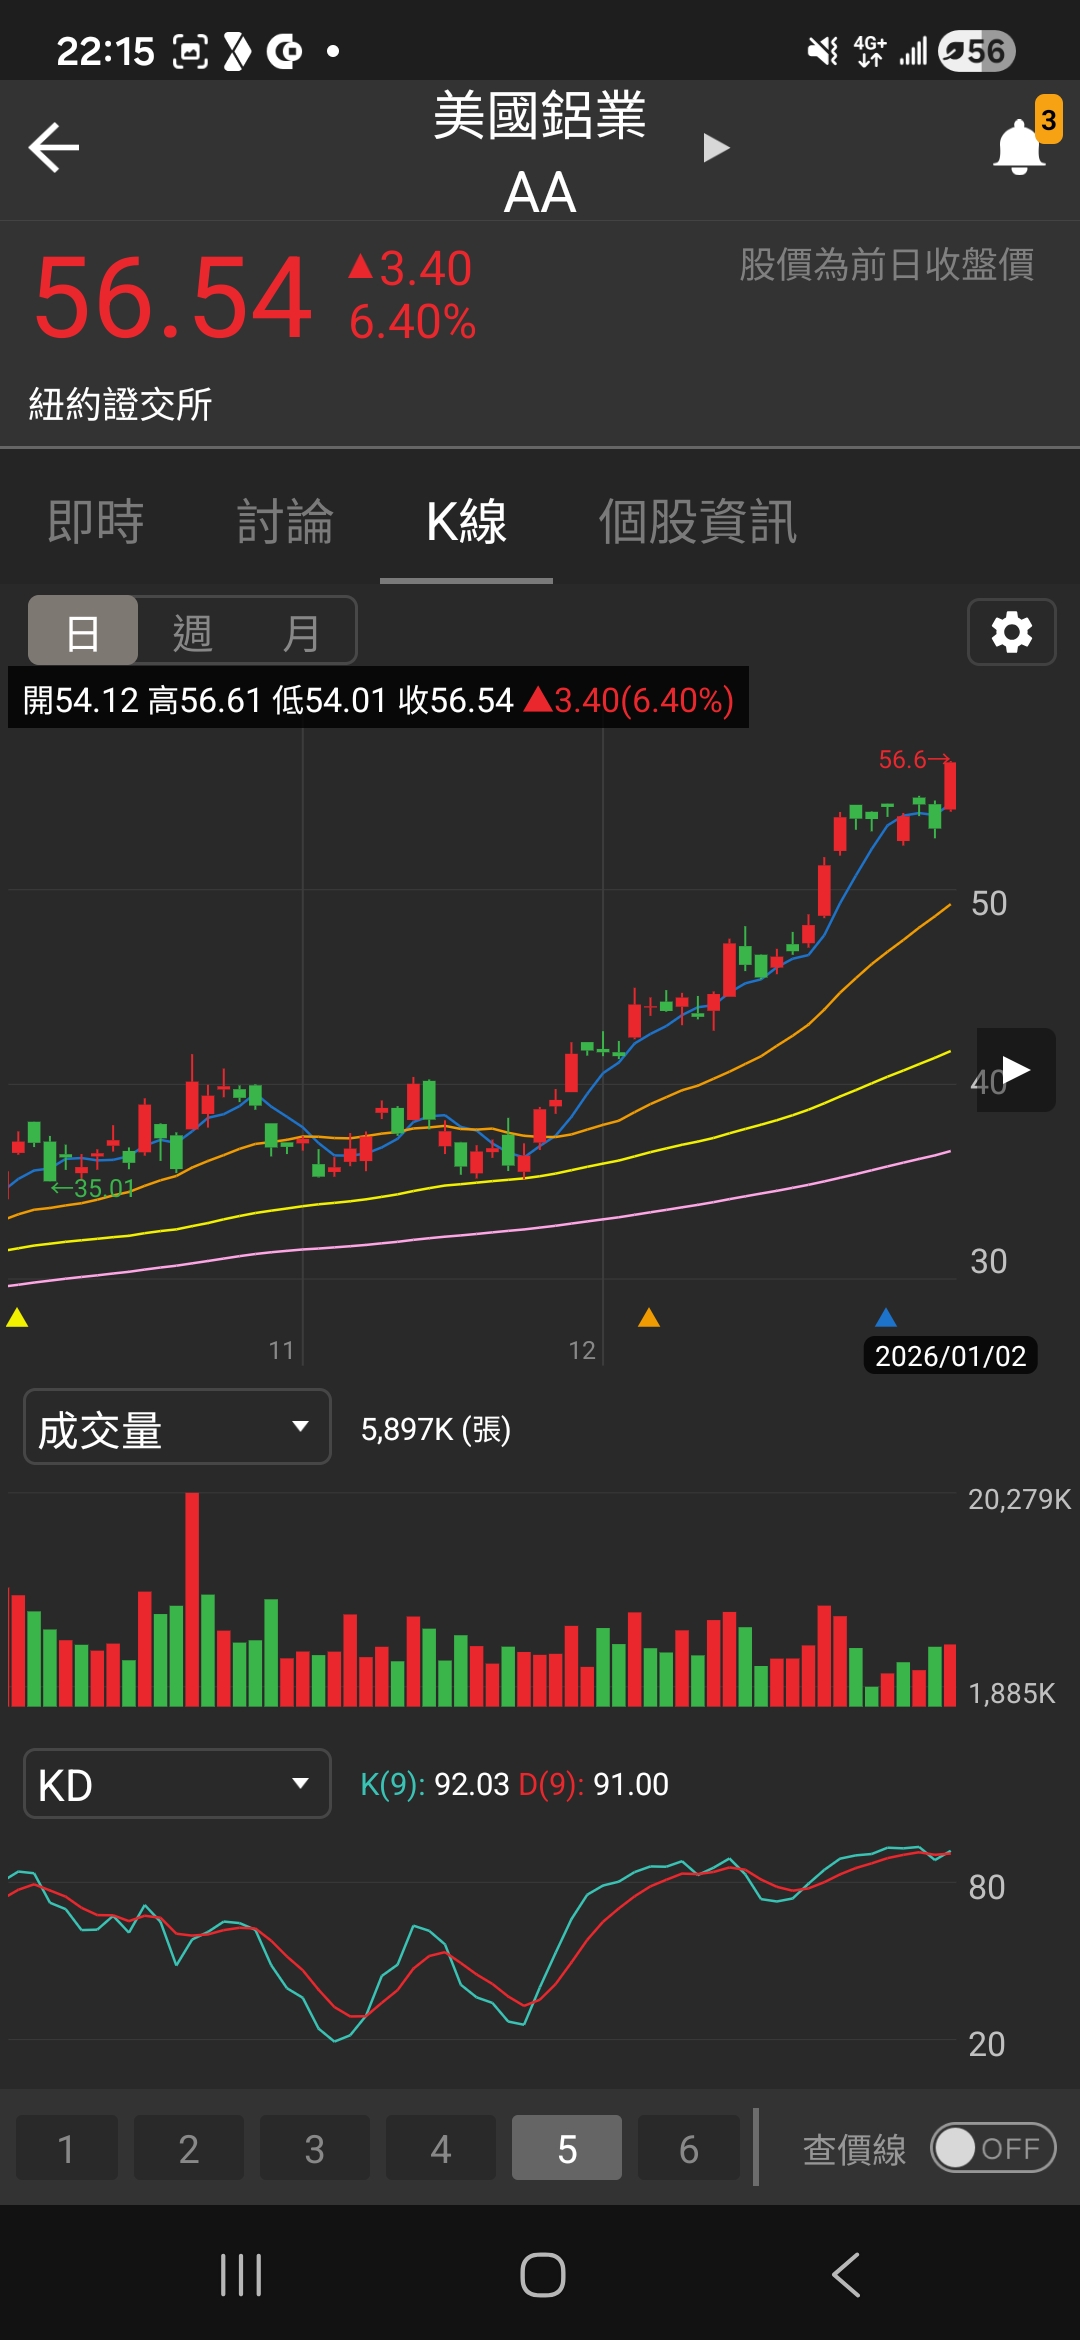
Task: Open the notification bell with badge 3
Action: 1024,143
